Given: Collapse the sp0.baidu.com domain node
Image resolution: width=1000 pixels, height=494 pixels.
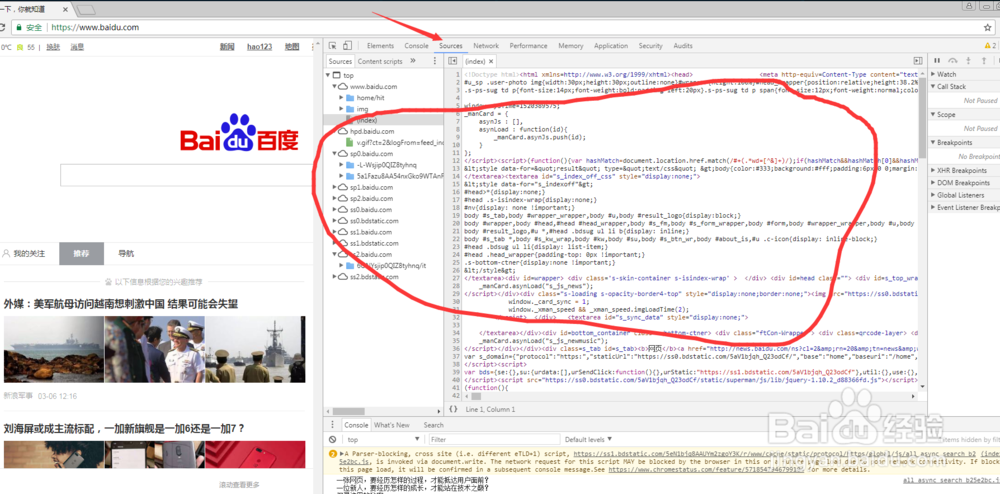Looking at the screenshot, I should 335,154.
